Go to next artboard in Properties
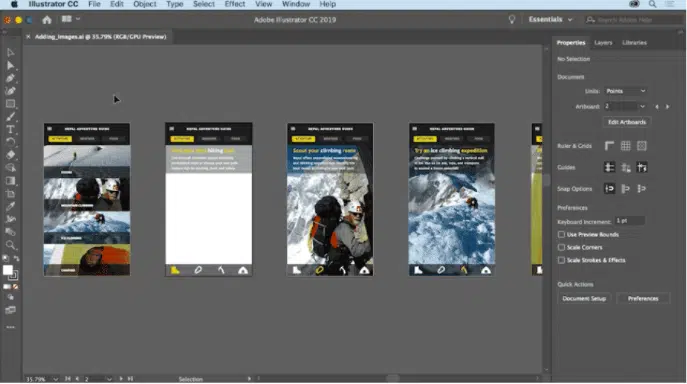687x384 pixels. 668,107
